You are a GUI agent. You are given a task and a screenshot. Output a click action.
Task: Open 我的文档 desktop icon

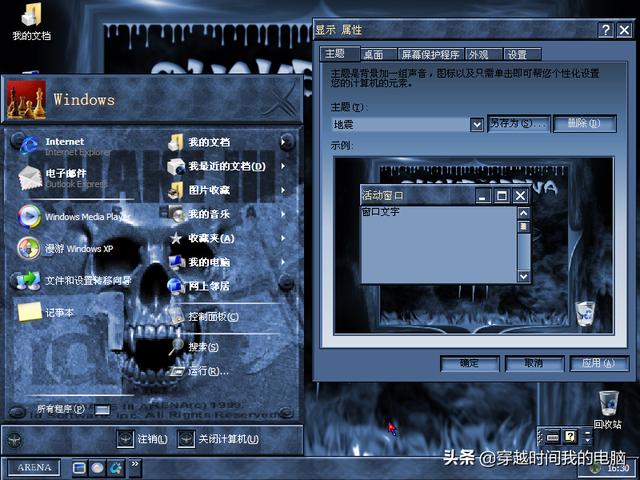tap(31, 22)
